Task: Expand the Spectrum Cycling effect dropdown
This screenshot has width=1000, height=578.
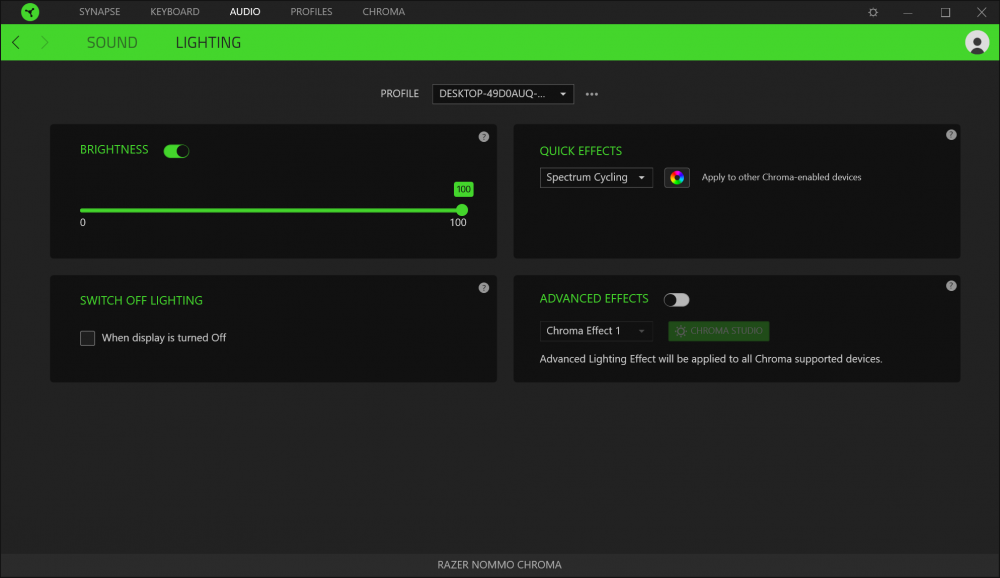Action: (x=596, y=177)
